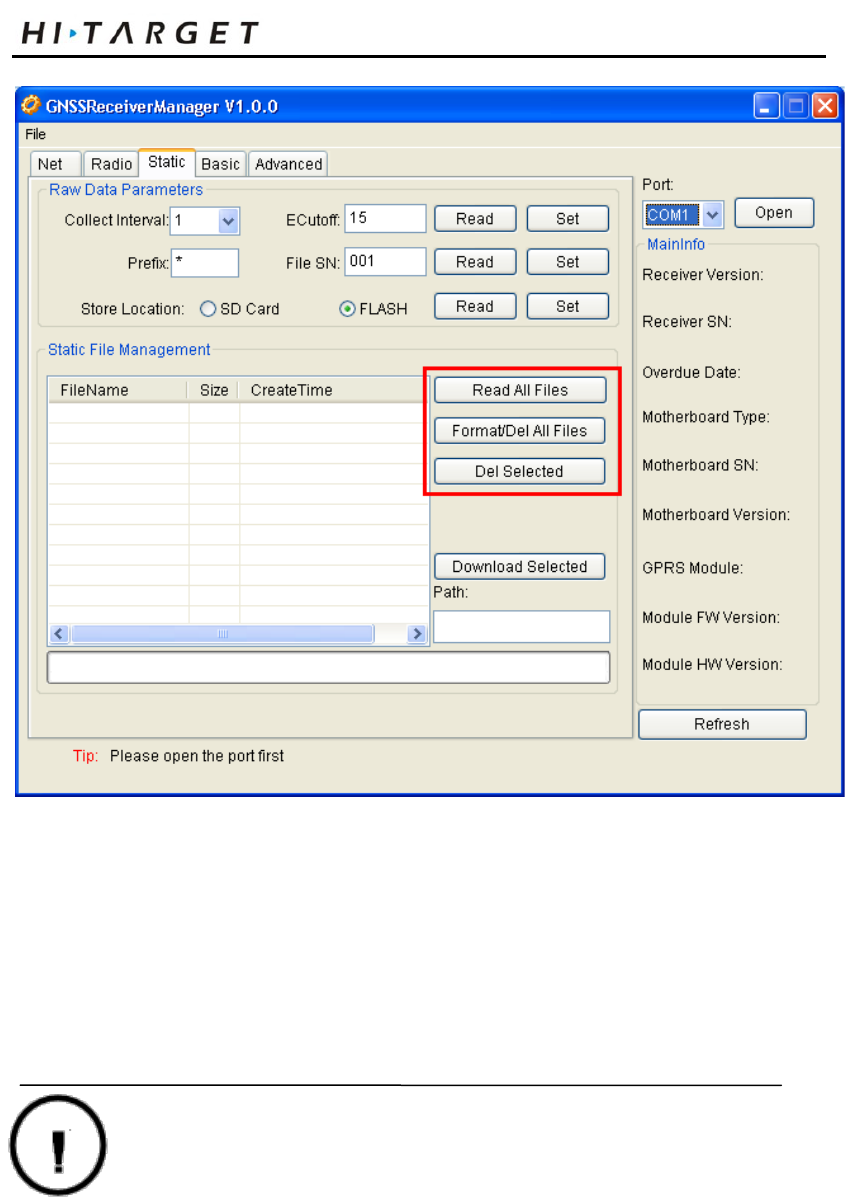The image size is (845, 1201).
Task: Switch to the Radio tab
Action: (111, 164)
